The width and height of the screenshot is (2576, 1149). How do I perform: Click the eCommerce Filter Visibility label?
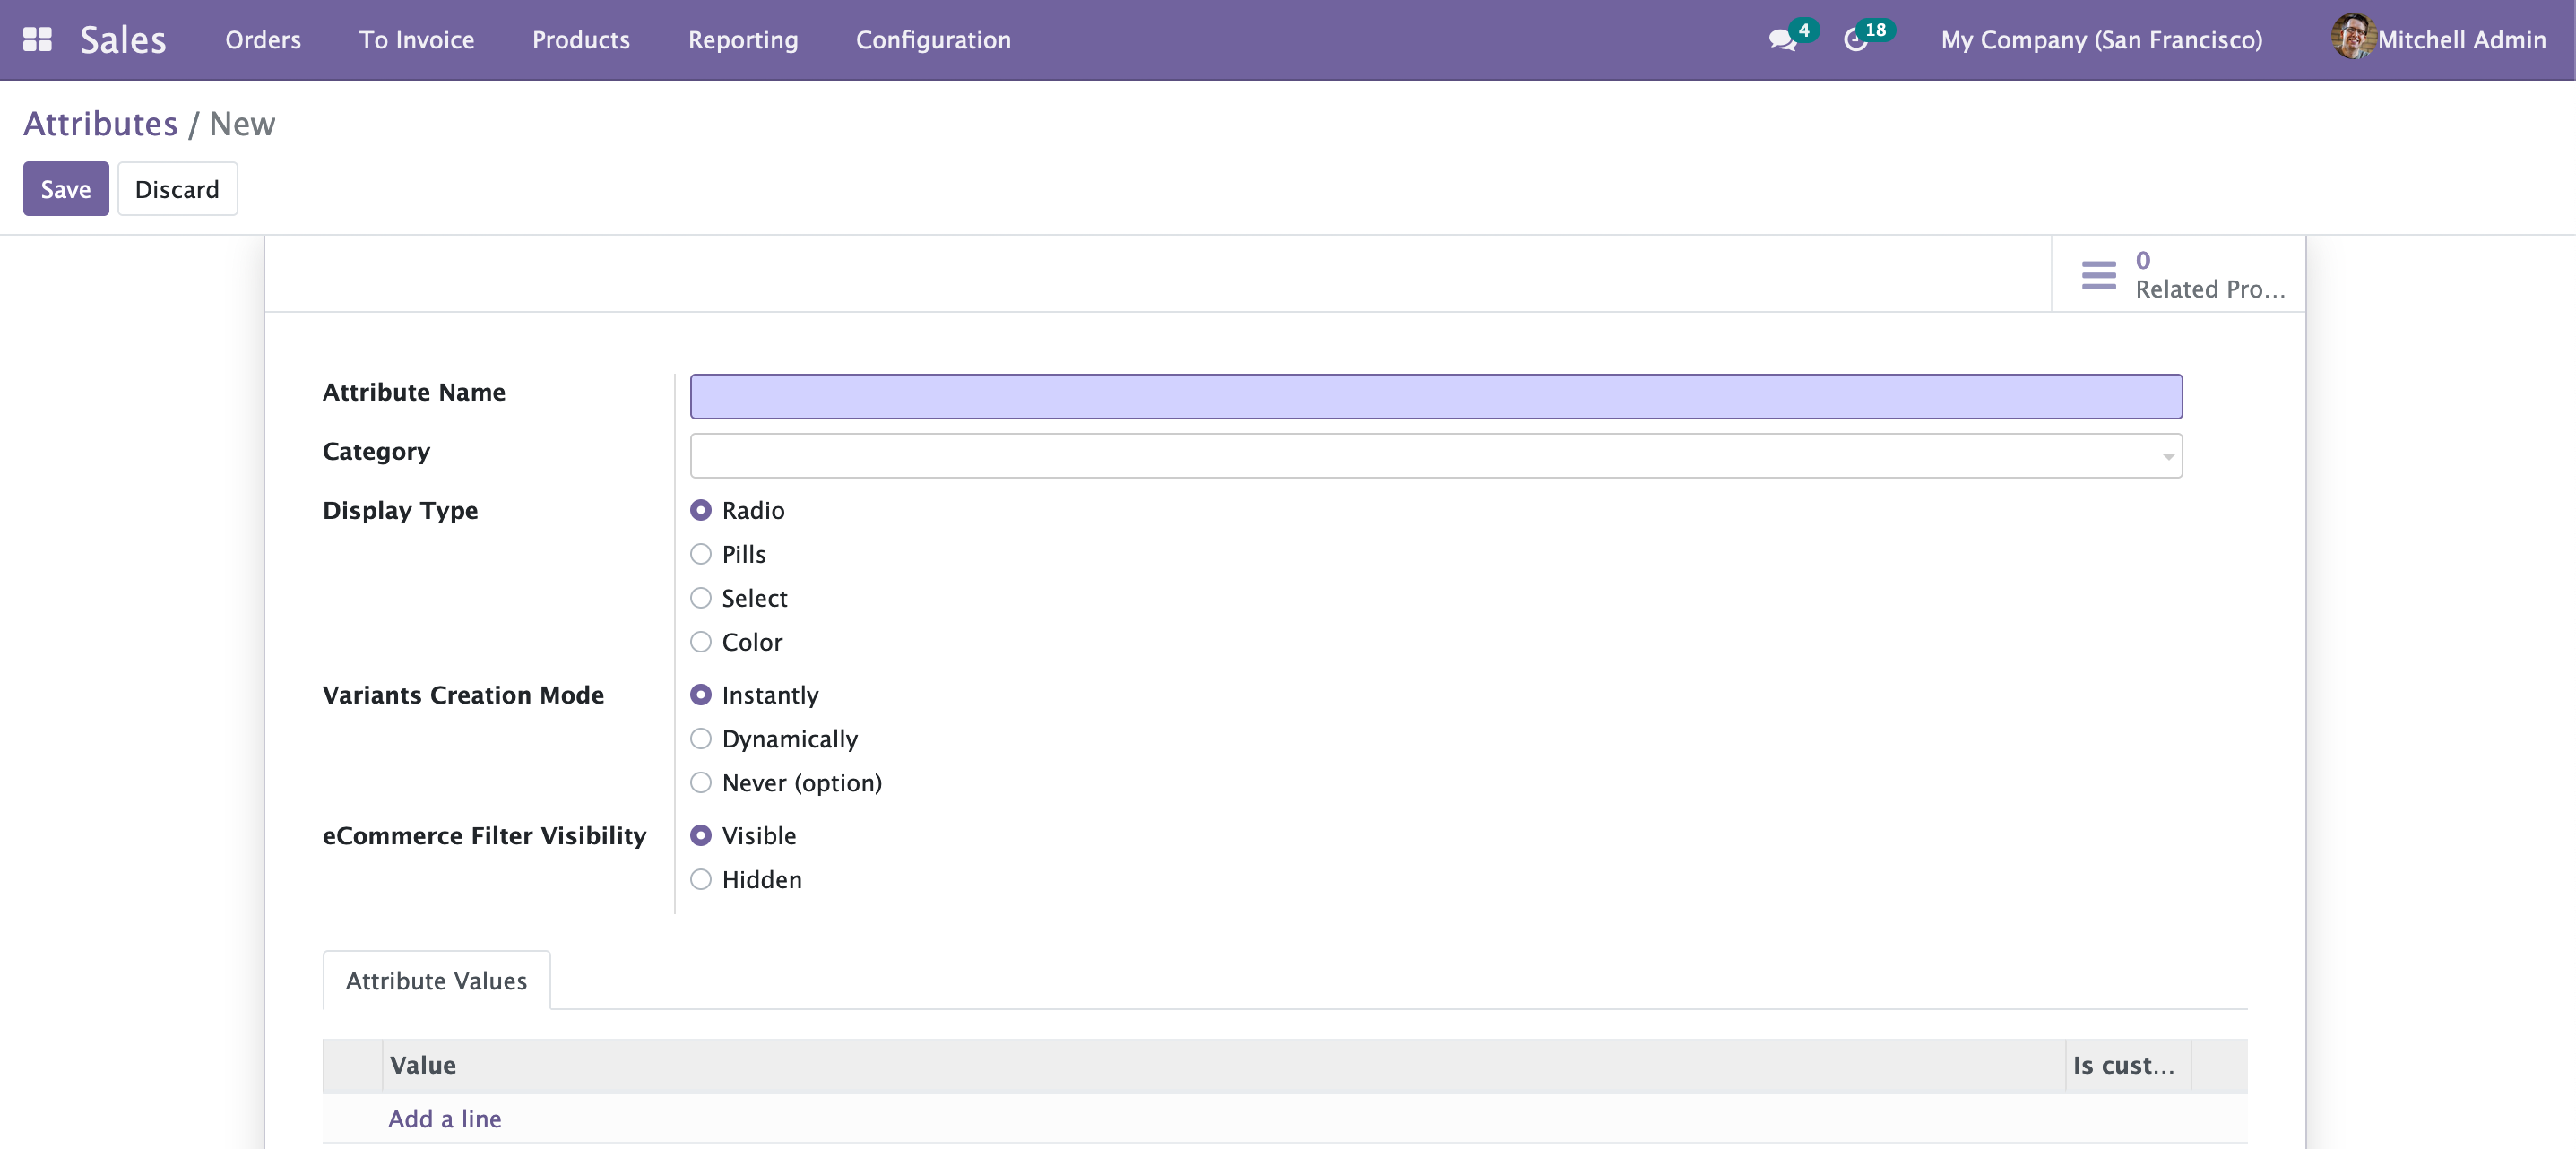[484, 836]
